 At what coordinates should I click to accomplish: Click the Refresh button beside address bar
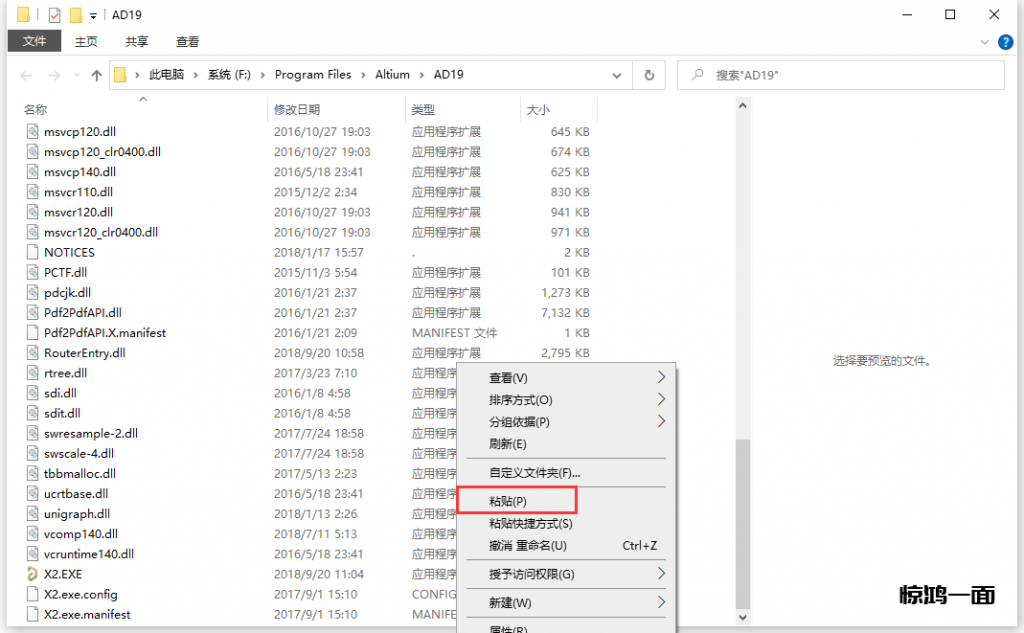click(649, 75)
